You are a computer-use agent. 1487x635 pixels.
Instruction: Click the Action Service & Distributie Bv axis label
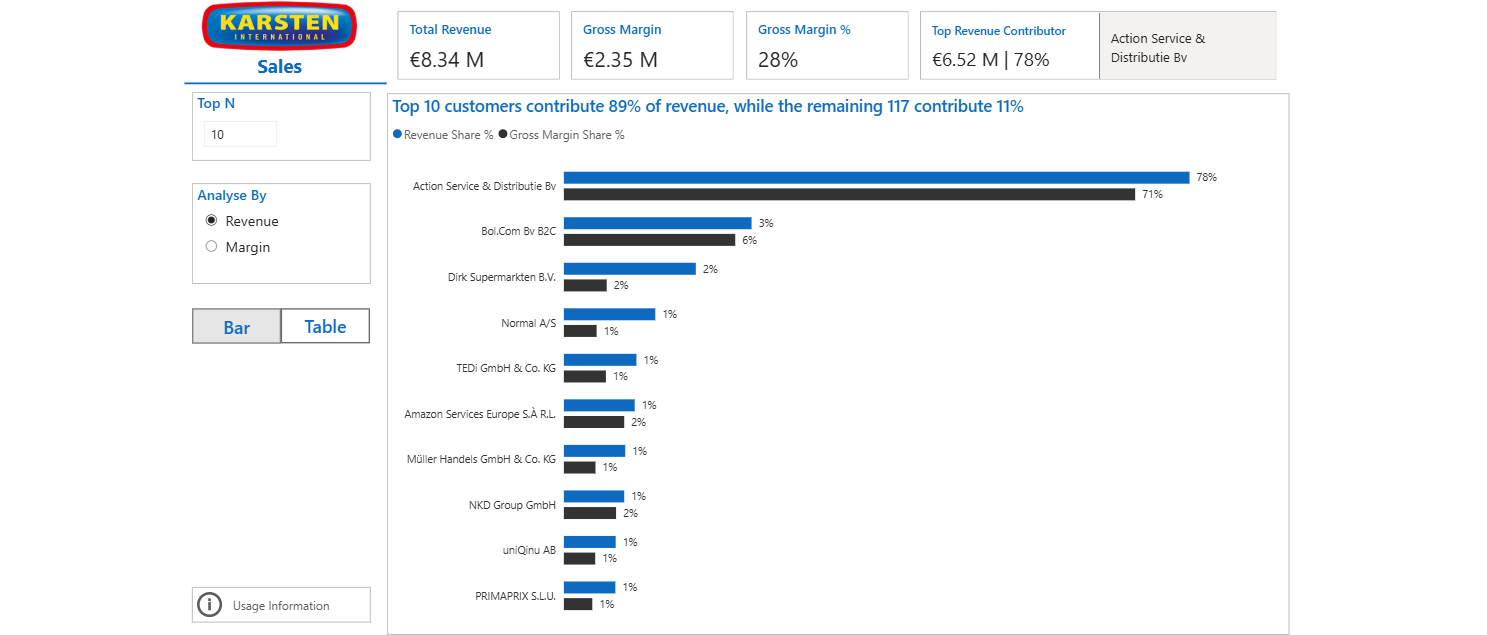pos(484,186)
